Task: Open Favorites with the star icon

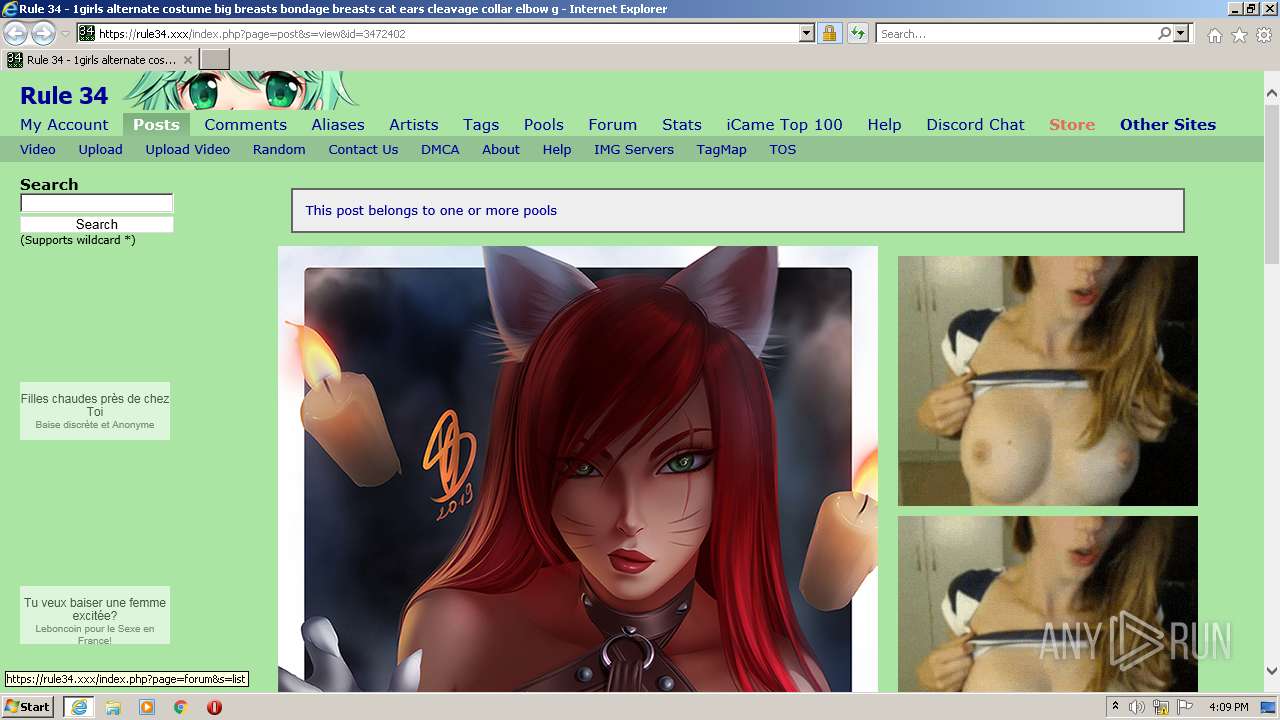Action: pyautogui.click(x=1239, y=35)
